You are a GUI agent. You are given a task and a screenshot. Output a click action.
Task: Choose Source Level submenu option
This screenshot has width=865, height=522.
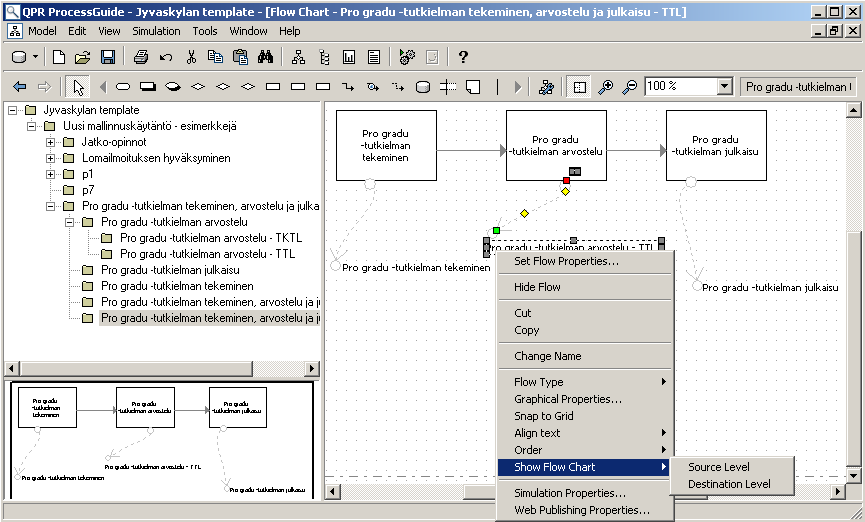click(x=731, y=467)
